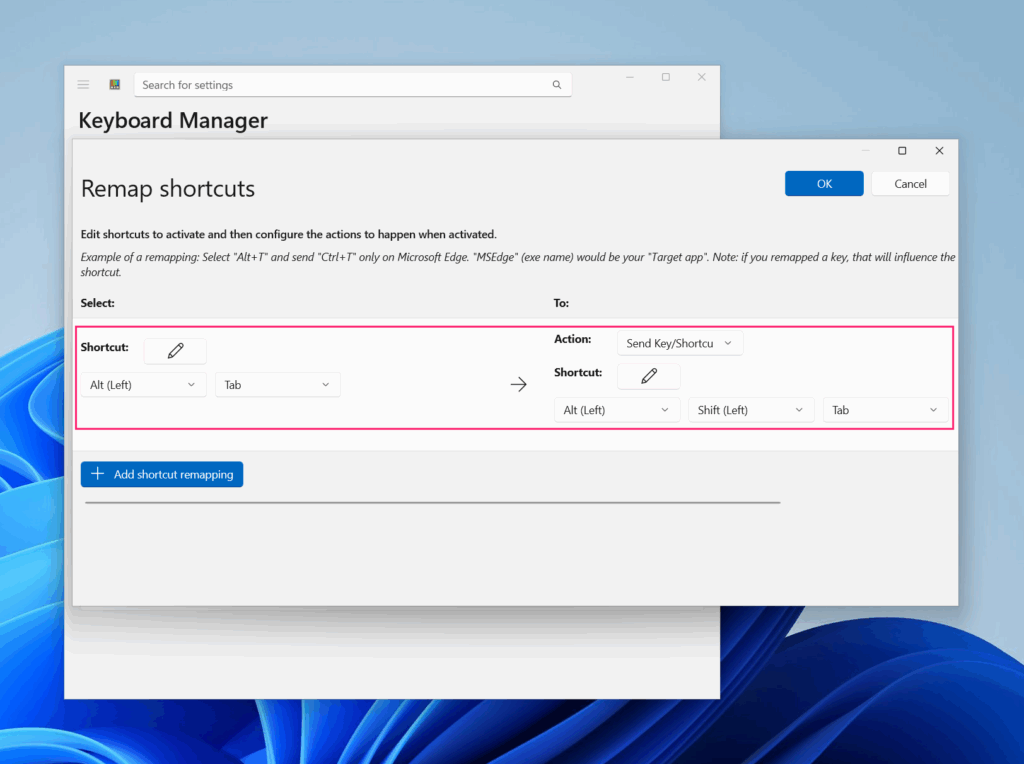Viewport: 1024px width, 764px height.
Task: Click the italic 'Example of a remapping' note
Action: (518, 264)
